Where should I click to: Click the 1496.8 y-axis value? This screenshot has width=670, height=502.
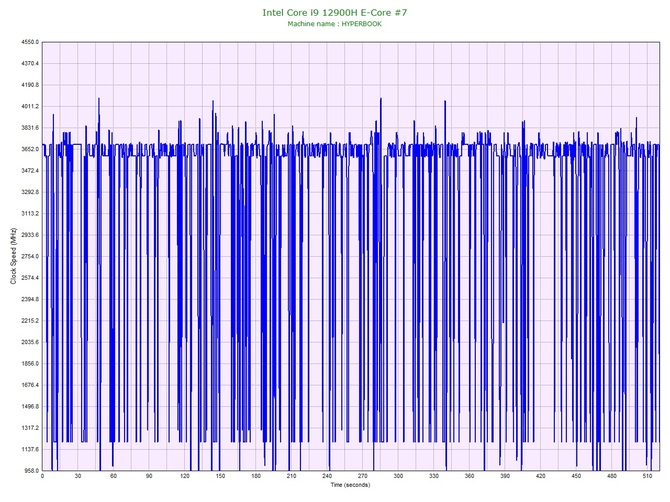(x=30, y=406)
